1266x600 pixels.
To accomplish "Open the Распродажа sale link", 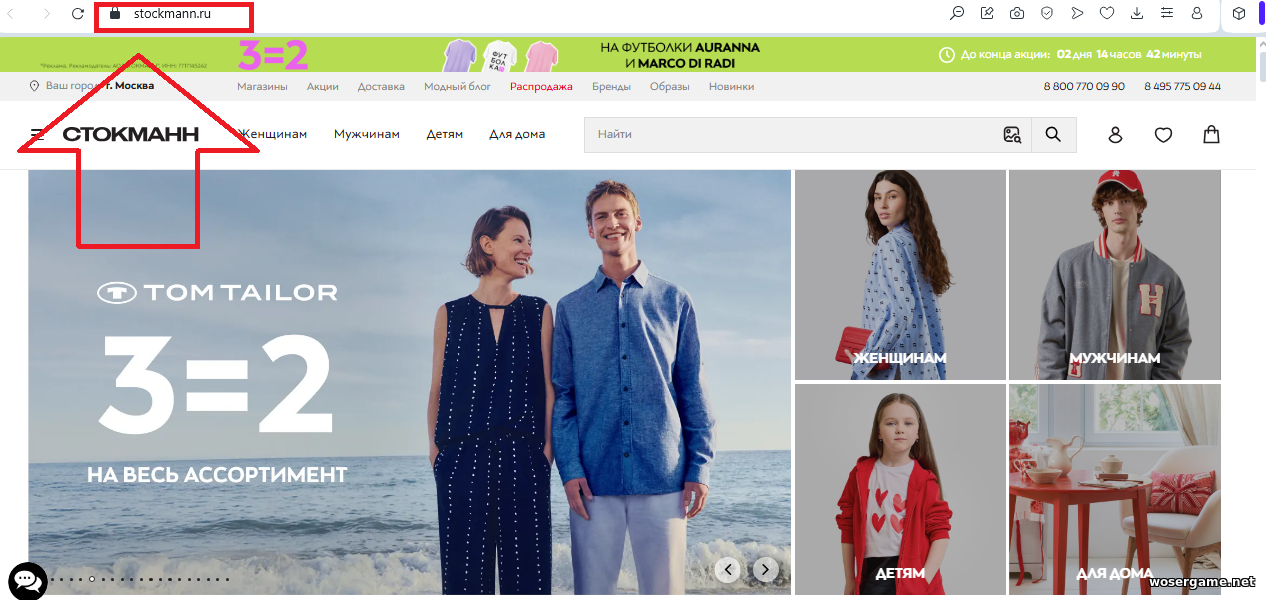I will (x=541, y=86).
